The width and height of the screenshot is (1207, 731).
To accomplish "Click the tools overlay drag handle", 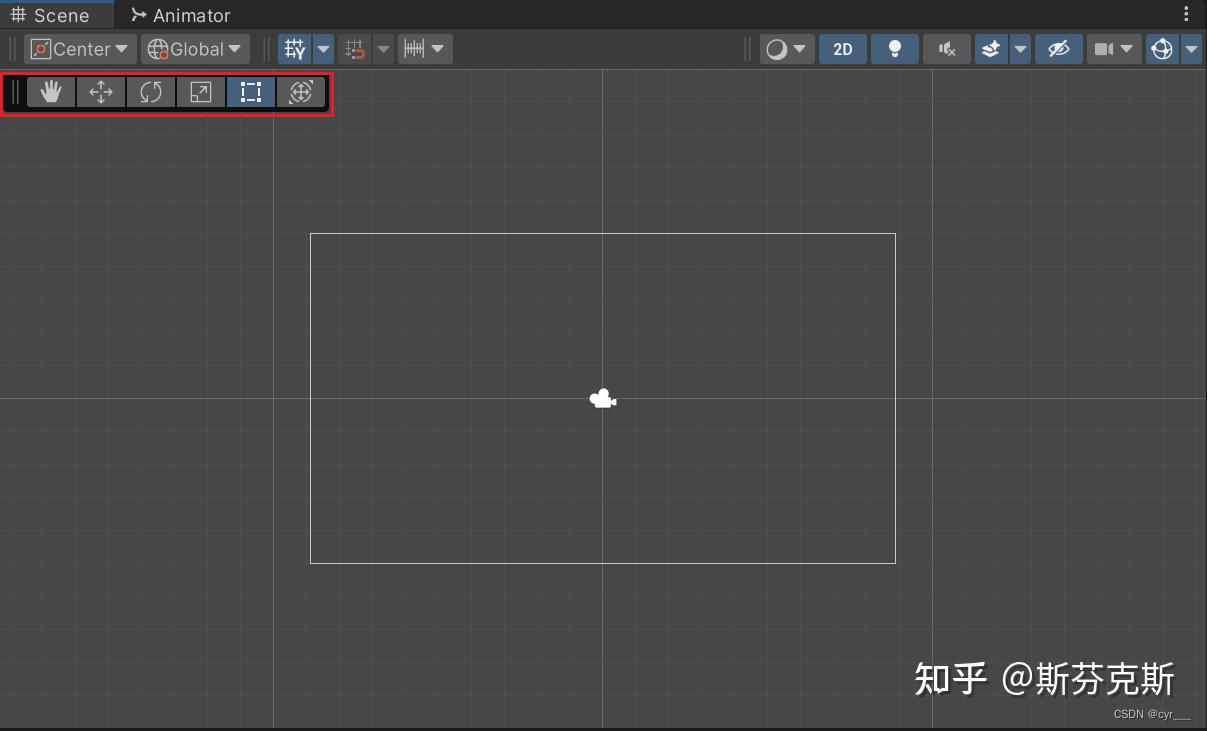I will coord(15,93).
